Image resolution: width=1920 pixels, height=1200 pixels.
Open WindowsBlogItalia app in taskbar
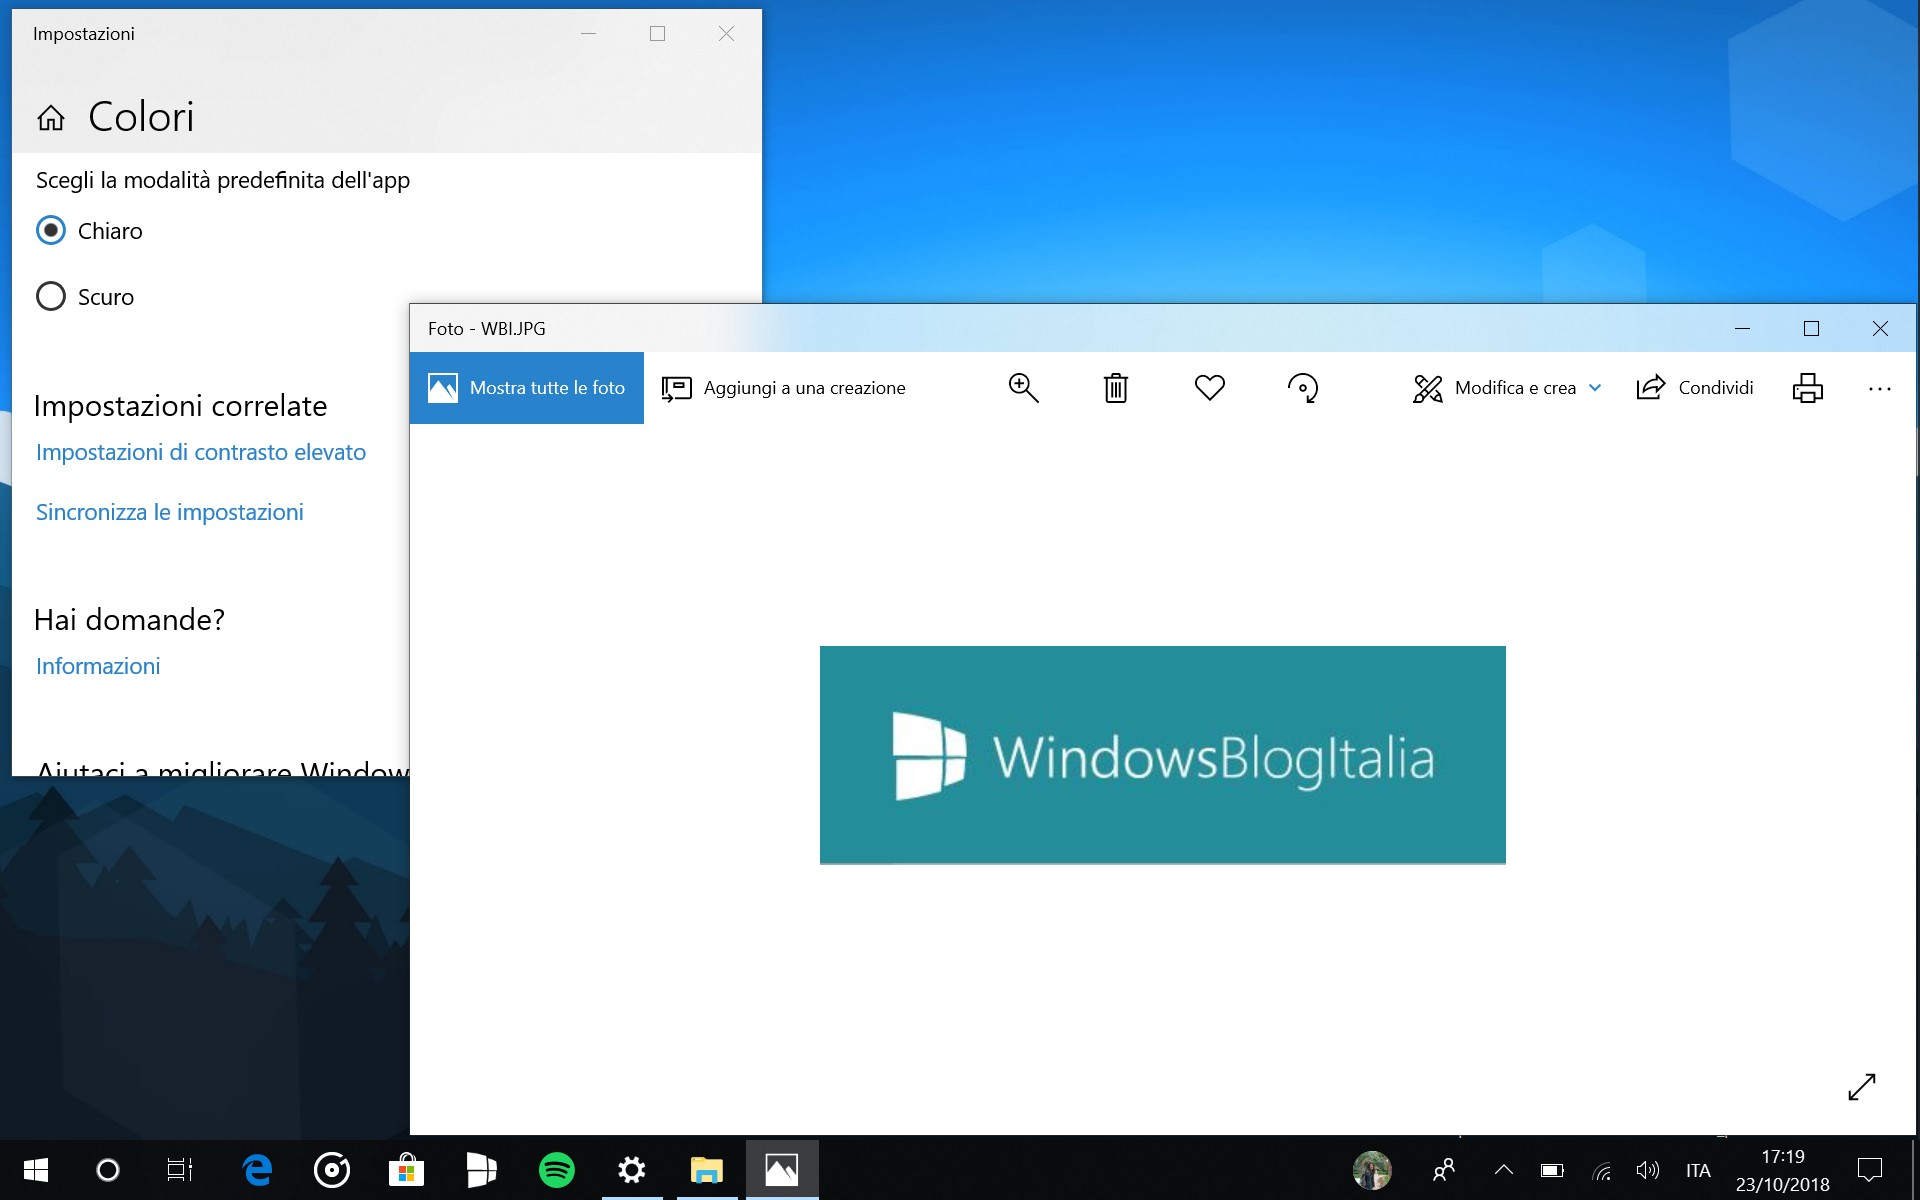pyautogui.click(x=481, y=1170)
